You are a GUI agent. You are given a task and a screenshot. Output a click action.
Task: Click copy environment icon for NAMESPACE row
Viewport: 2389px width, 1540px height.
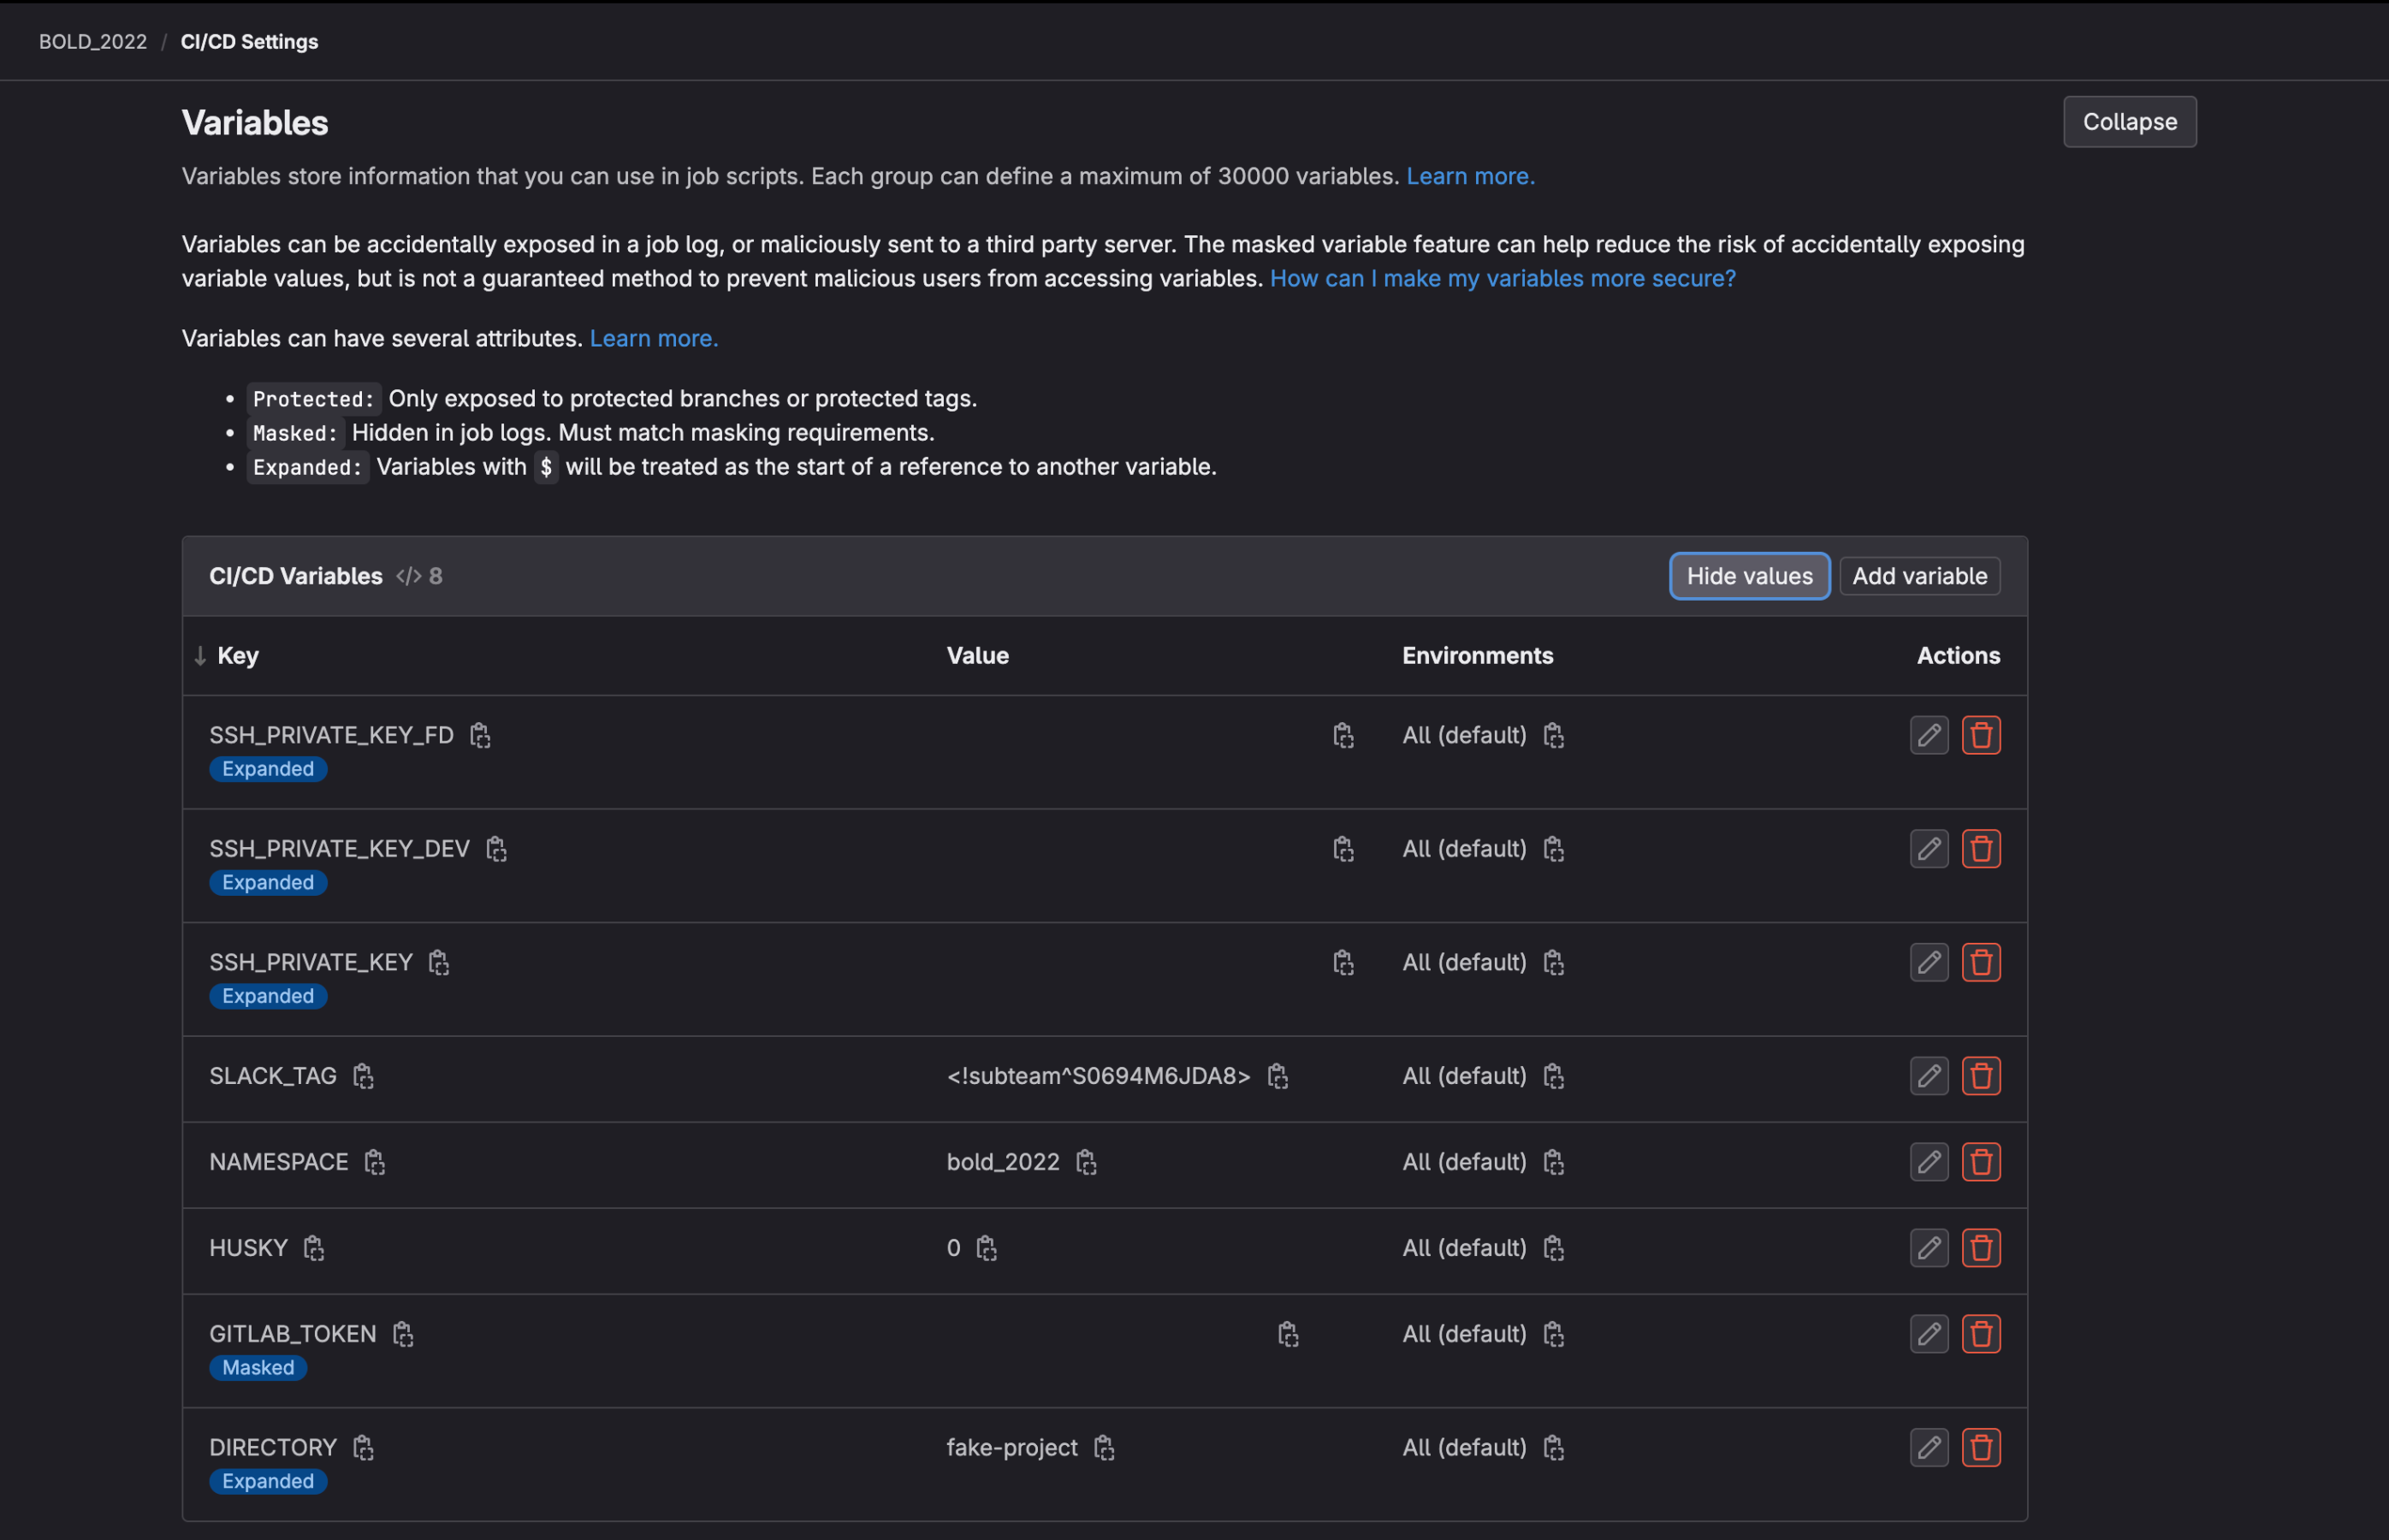pyautogui.click(x=1553, y=1159)
